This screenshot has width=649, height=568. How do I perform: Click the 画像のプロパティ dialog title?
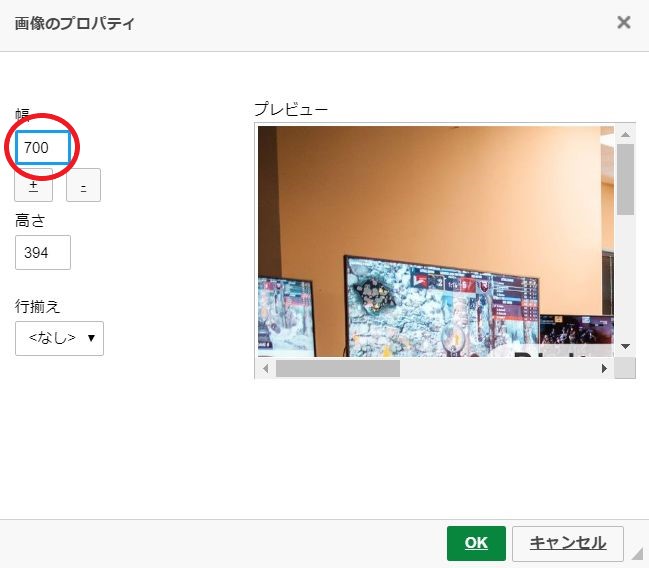(x=75, y=23)
